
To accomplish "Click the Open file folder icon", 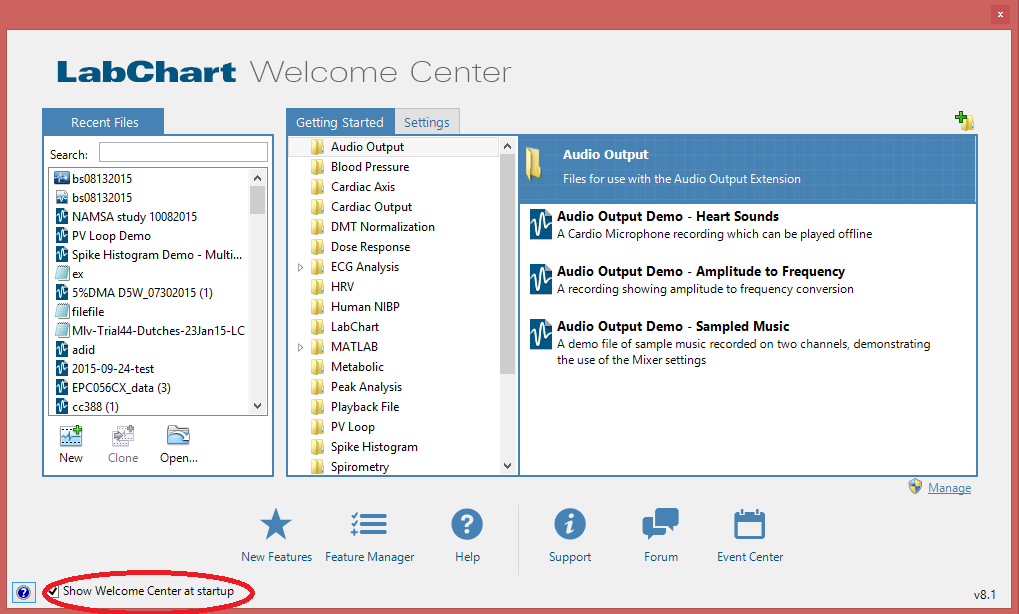I will (x=178, y=437).
